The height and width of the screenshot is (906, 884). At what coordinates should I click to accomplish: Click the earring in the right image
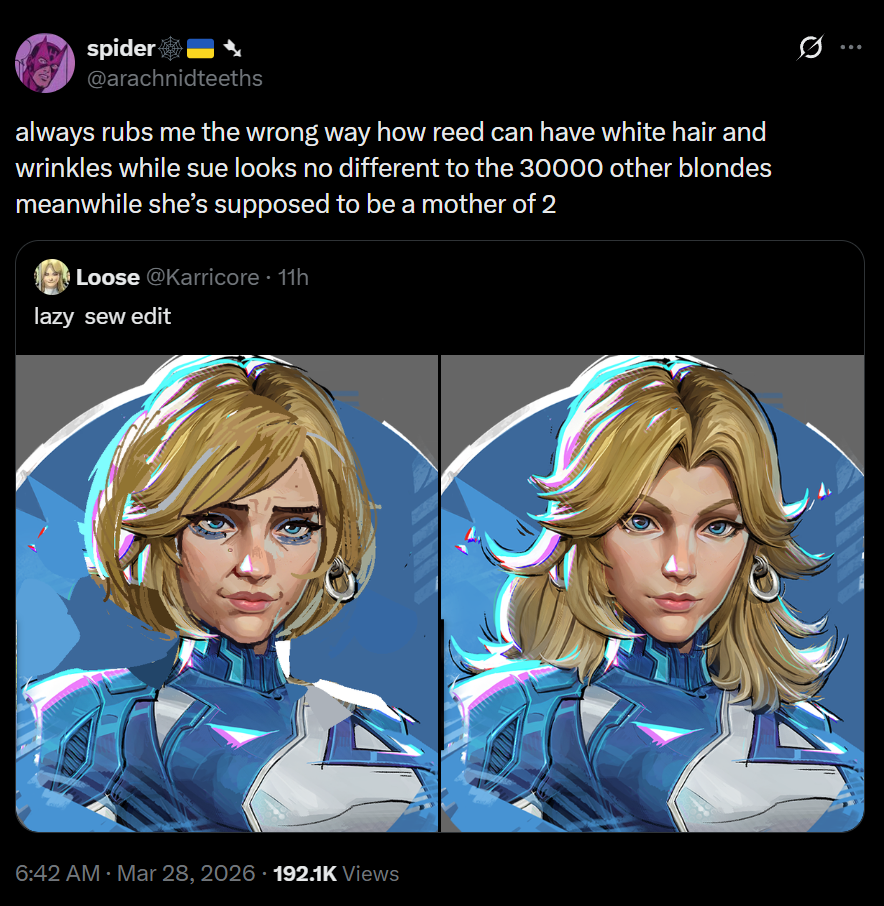(x=764, y=578)
